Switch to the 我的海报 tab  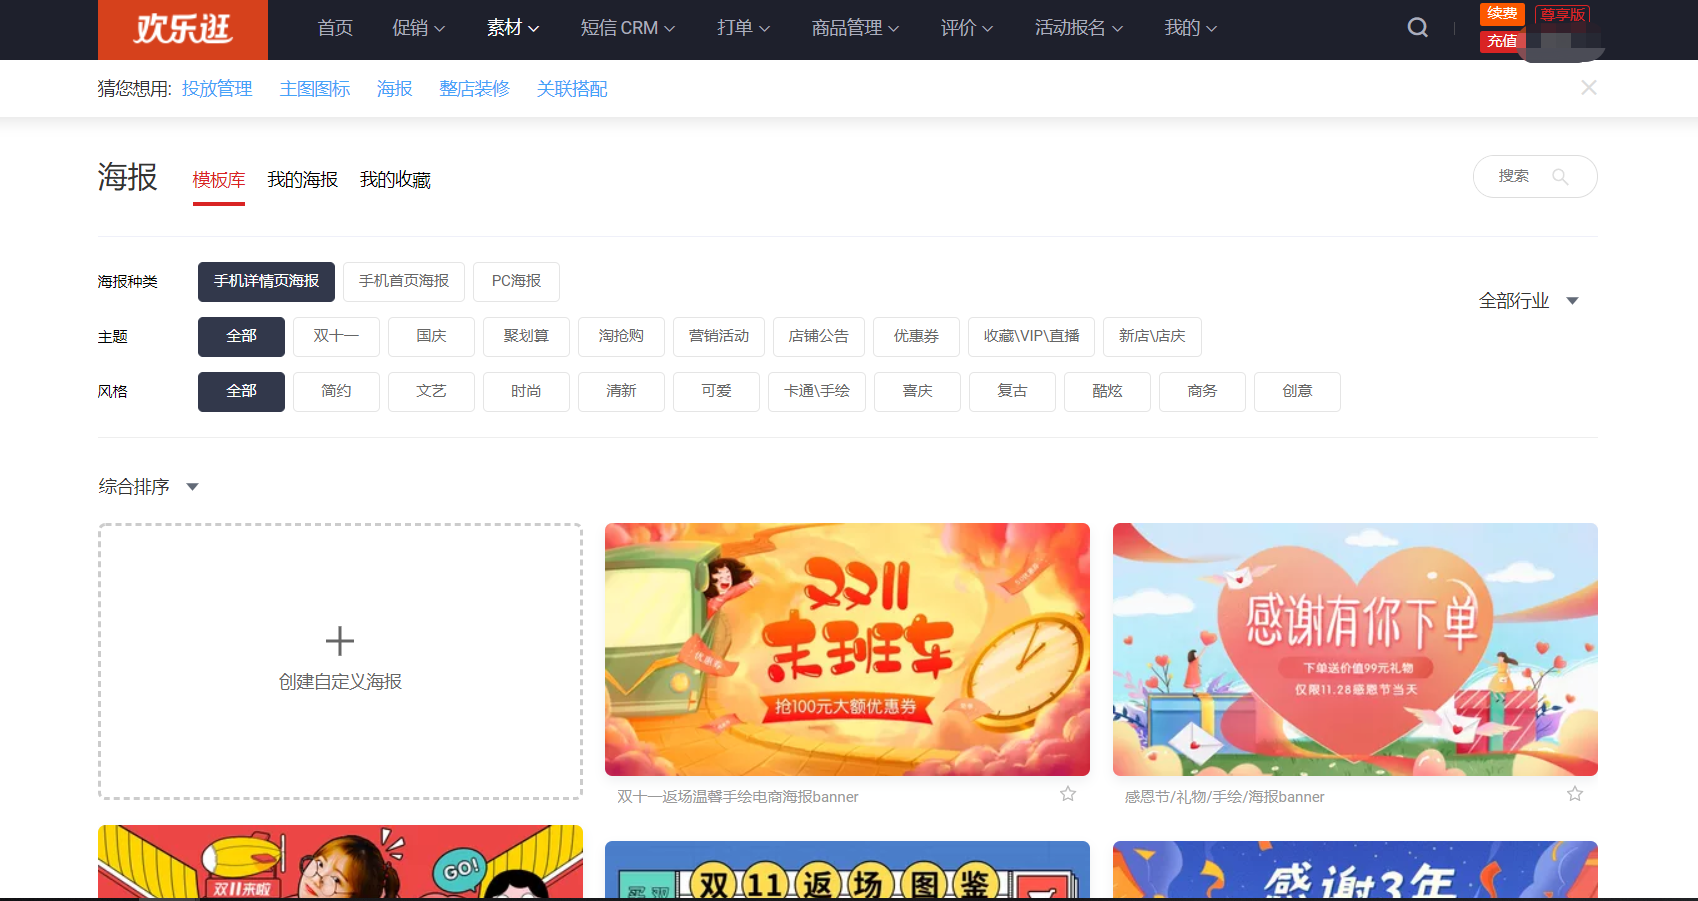[302, 180]
